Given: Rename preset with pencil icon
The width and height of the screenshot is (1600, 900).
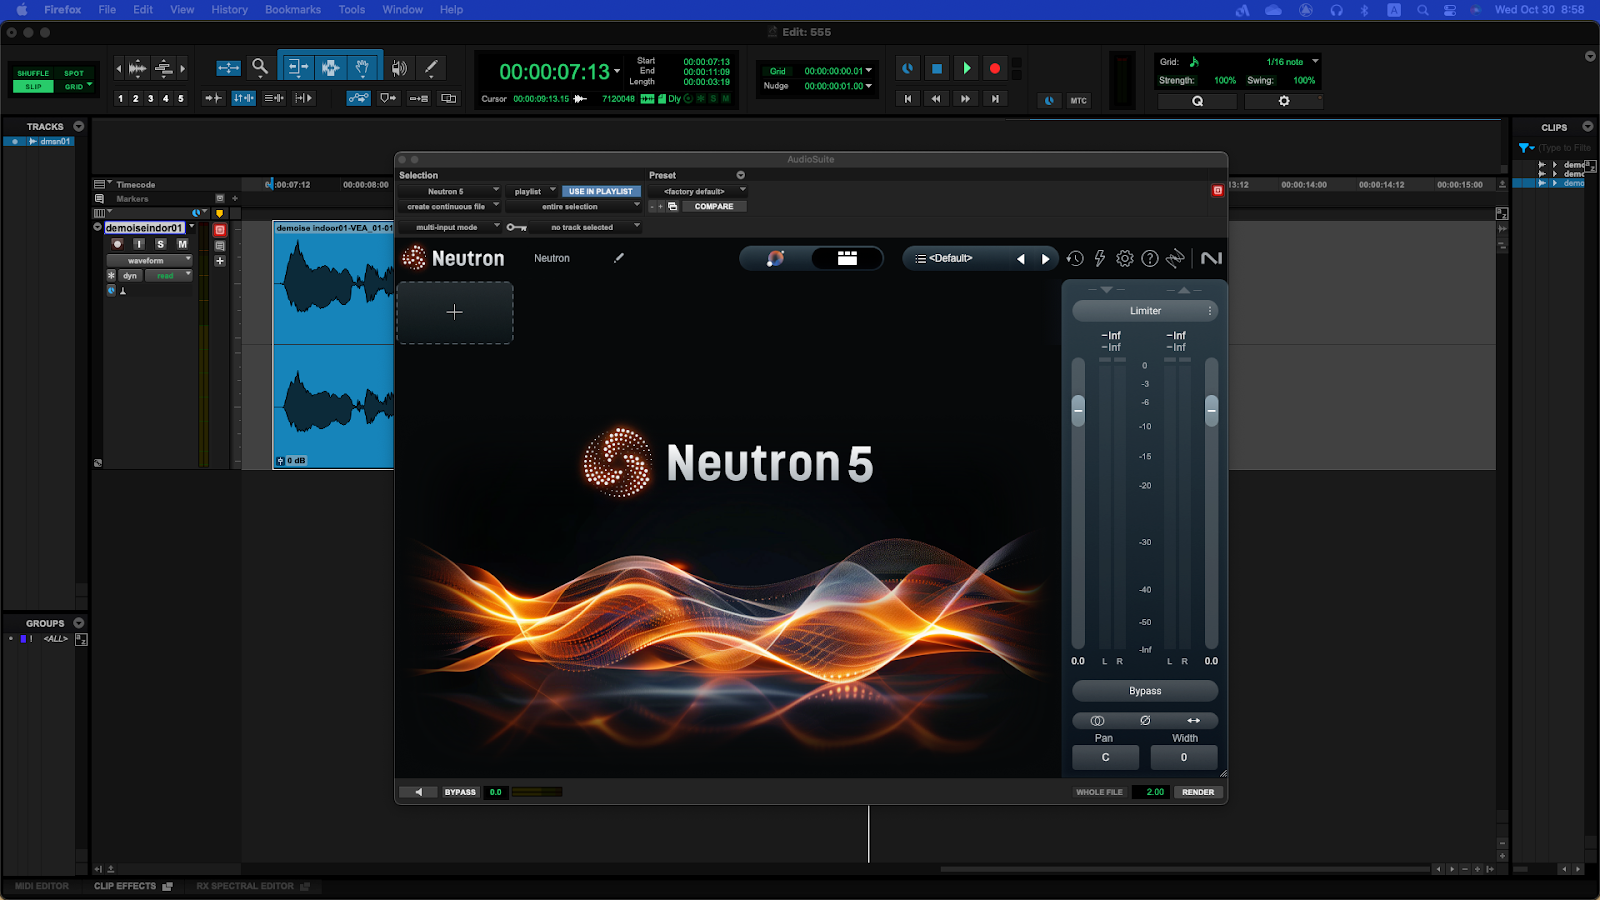Looking at the screenshot, I should click(619, 258).
